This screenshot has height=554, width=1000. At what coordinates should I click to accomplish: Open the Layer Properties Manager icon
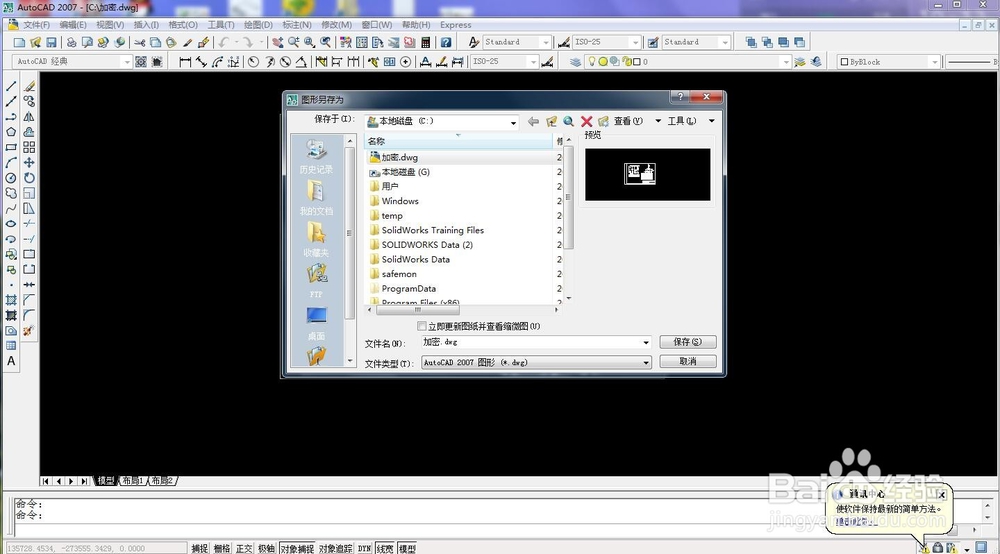(x=575, y=62)
